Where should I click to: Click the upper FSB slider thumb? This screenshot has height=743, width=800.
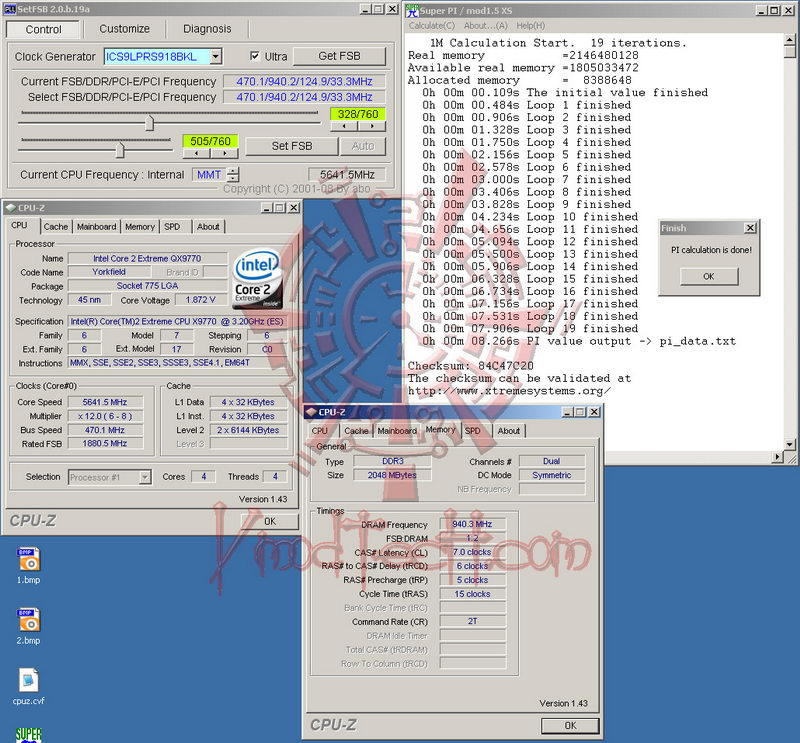click(x=149, y=122)
